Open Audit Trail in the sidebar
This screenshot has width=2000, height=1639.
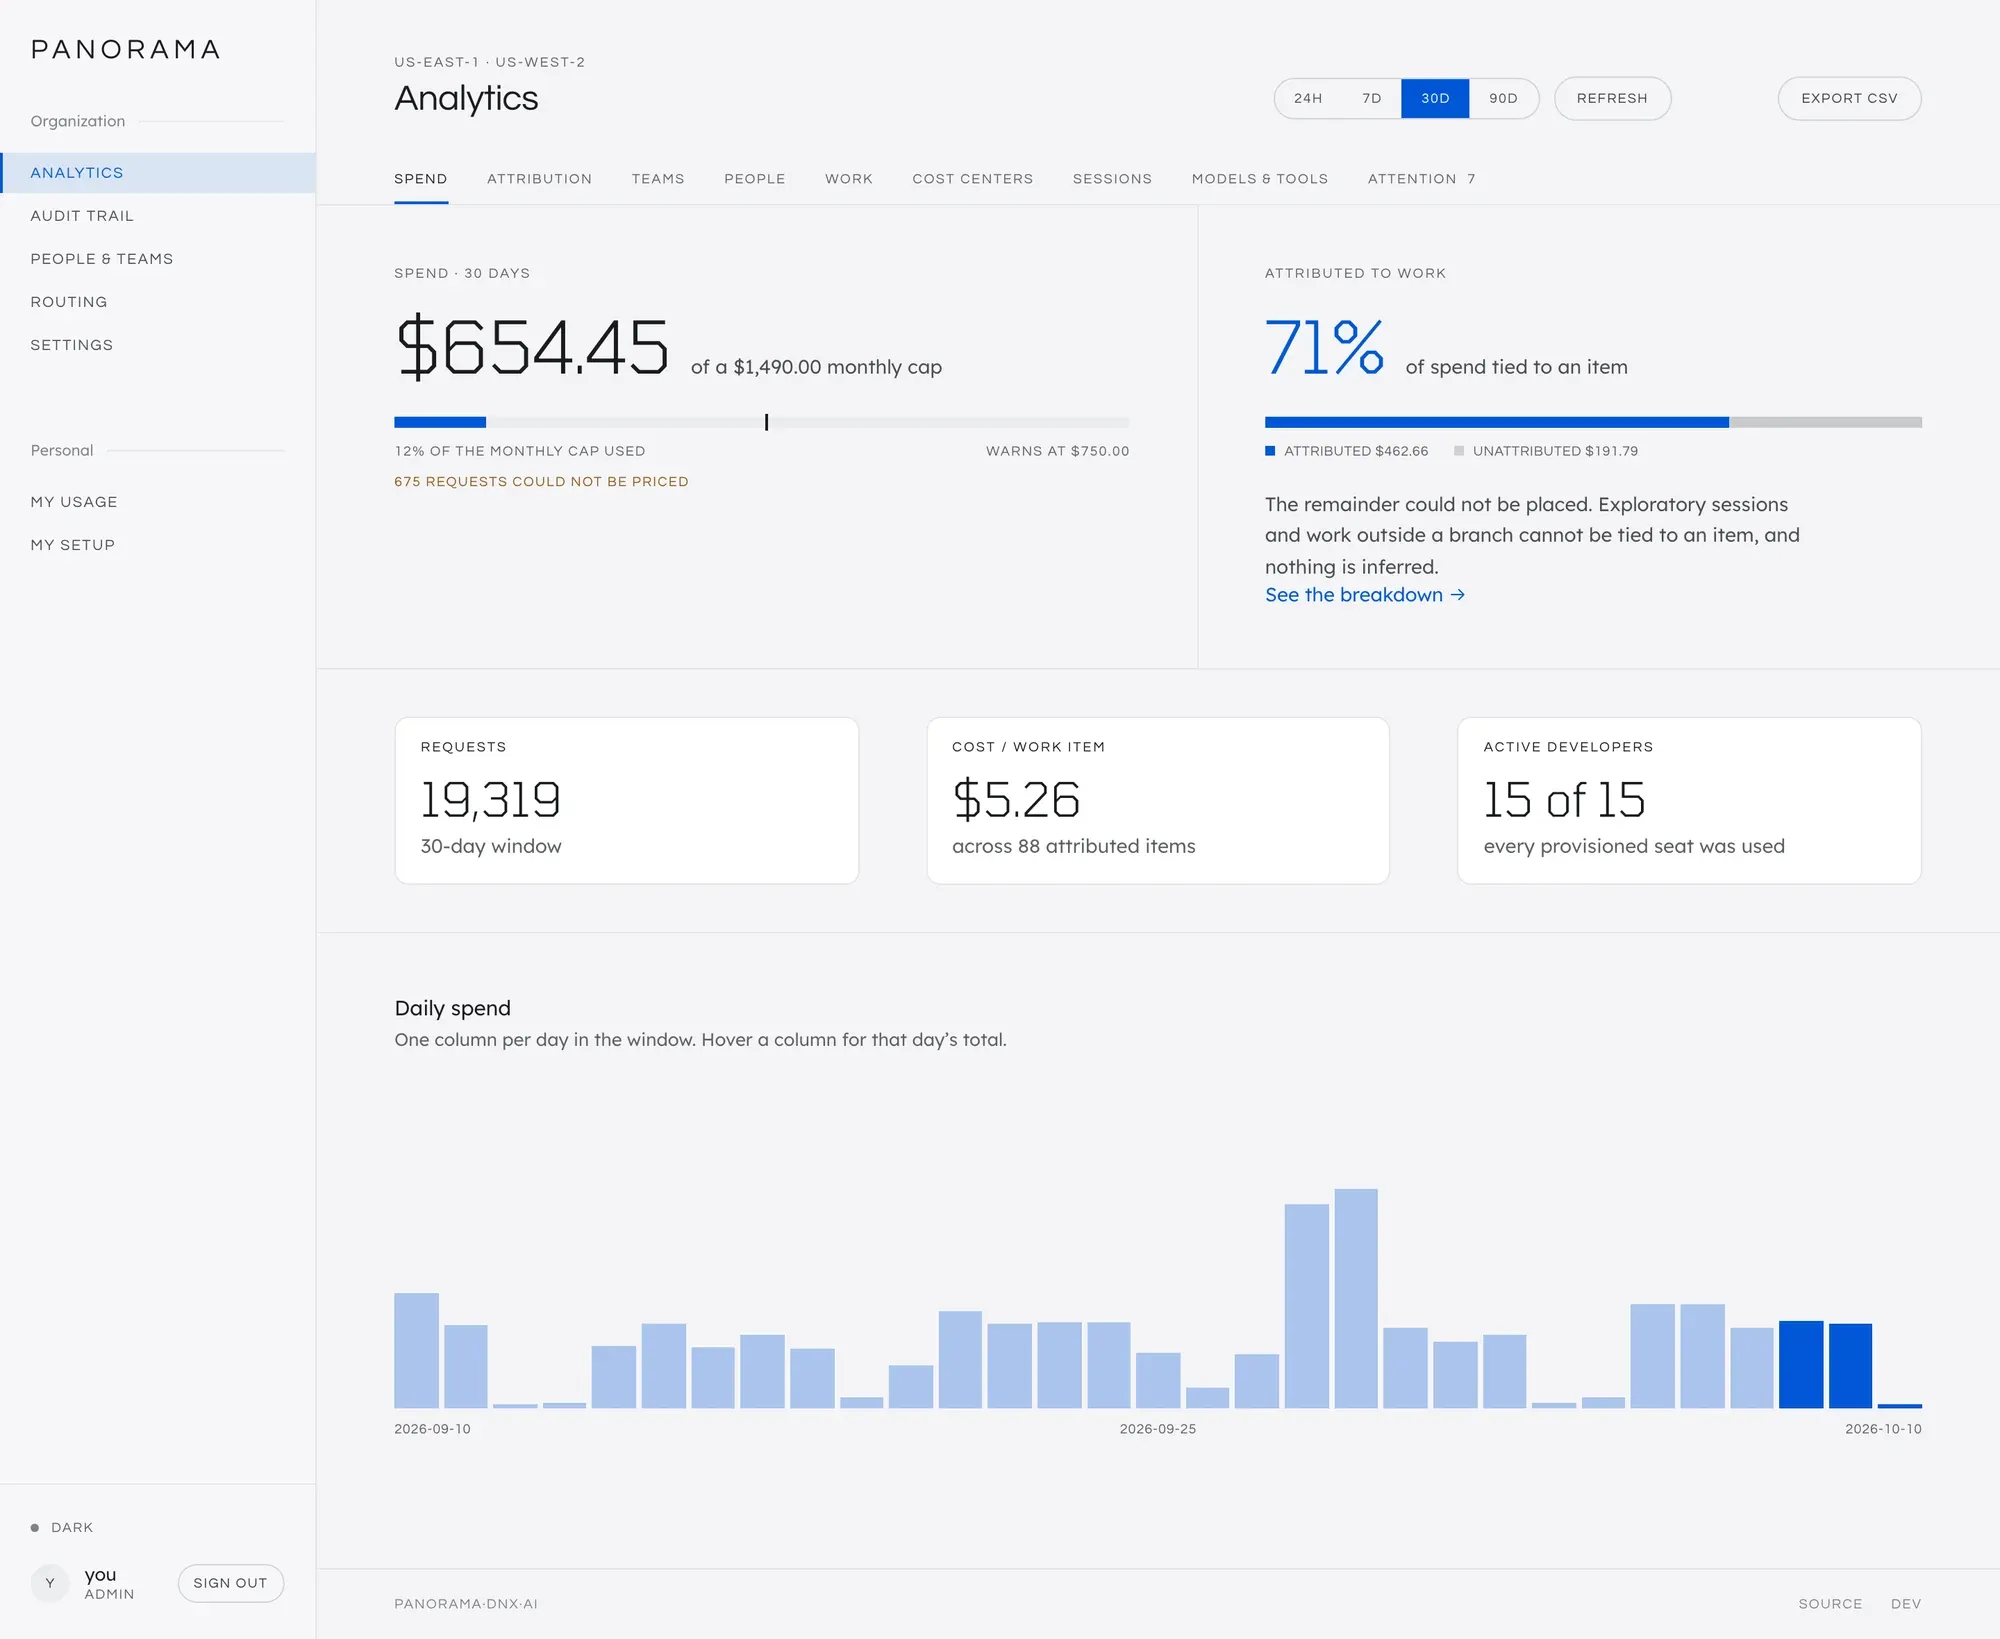pos(158,216)
